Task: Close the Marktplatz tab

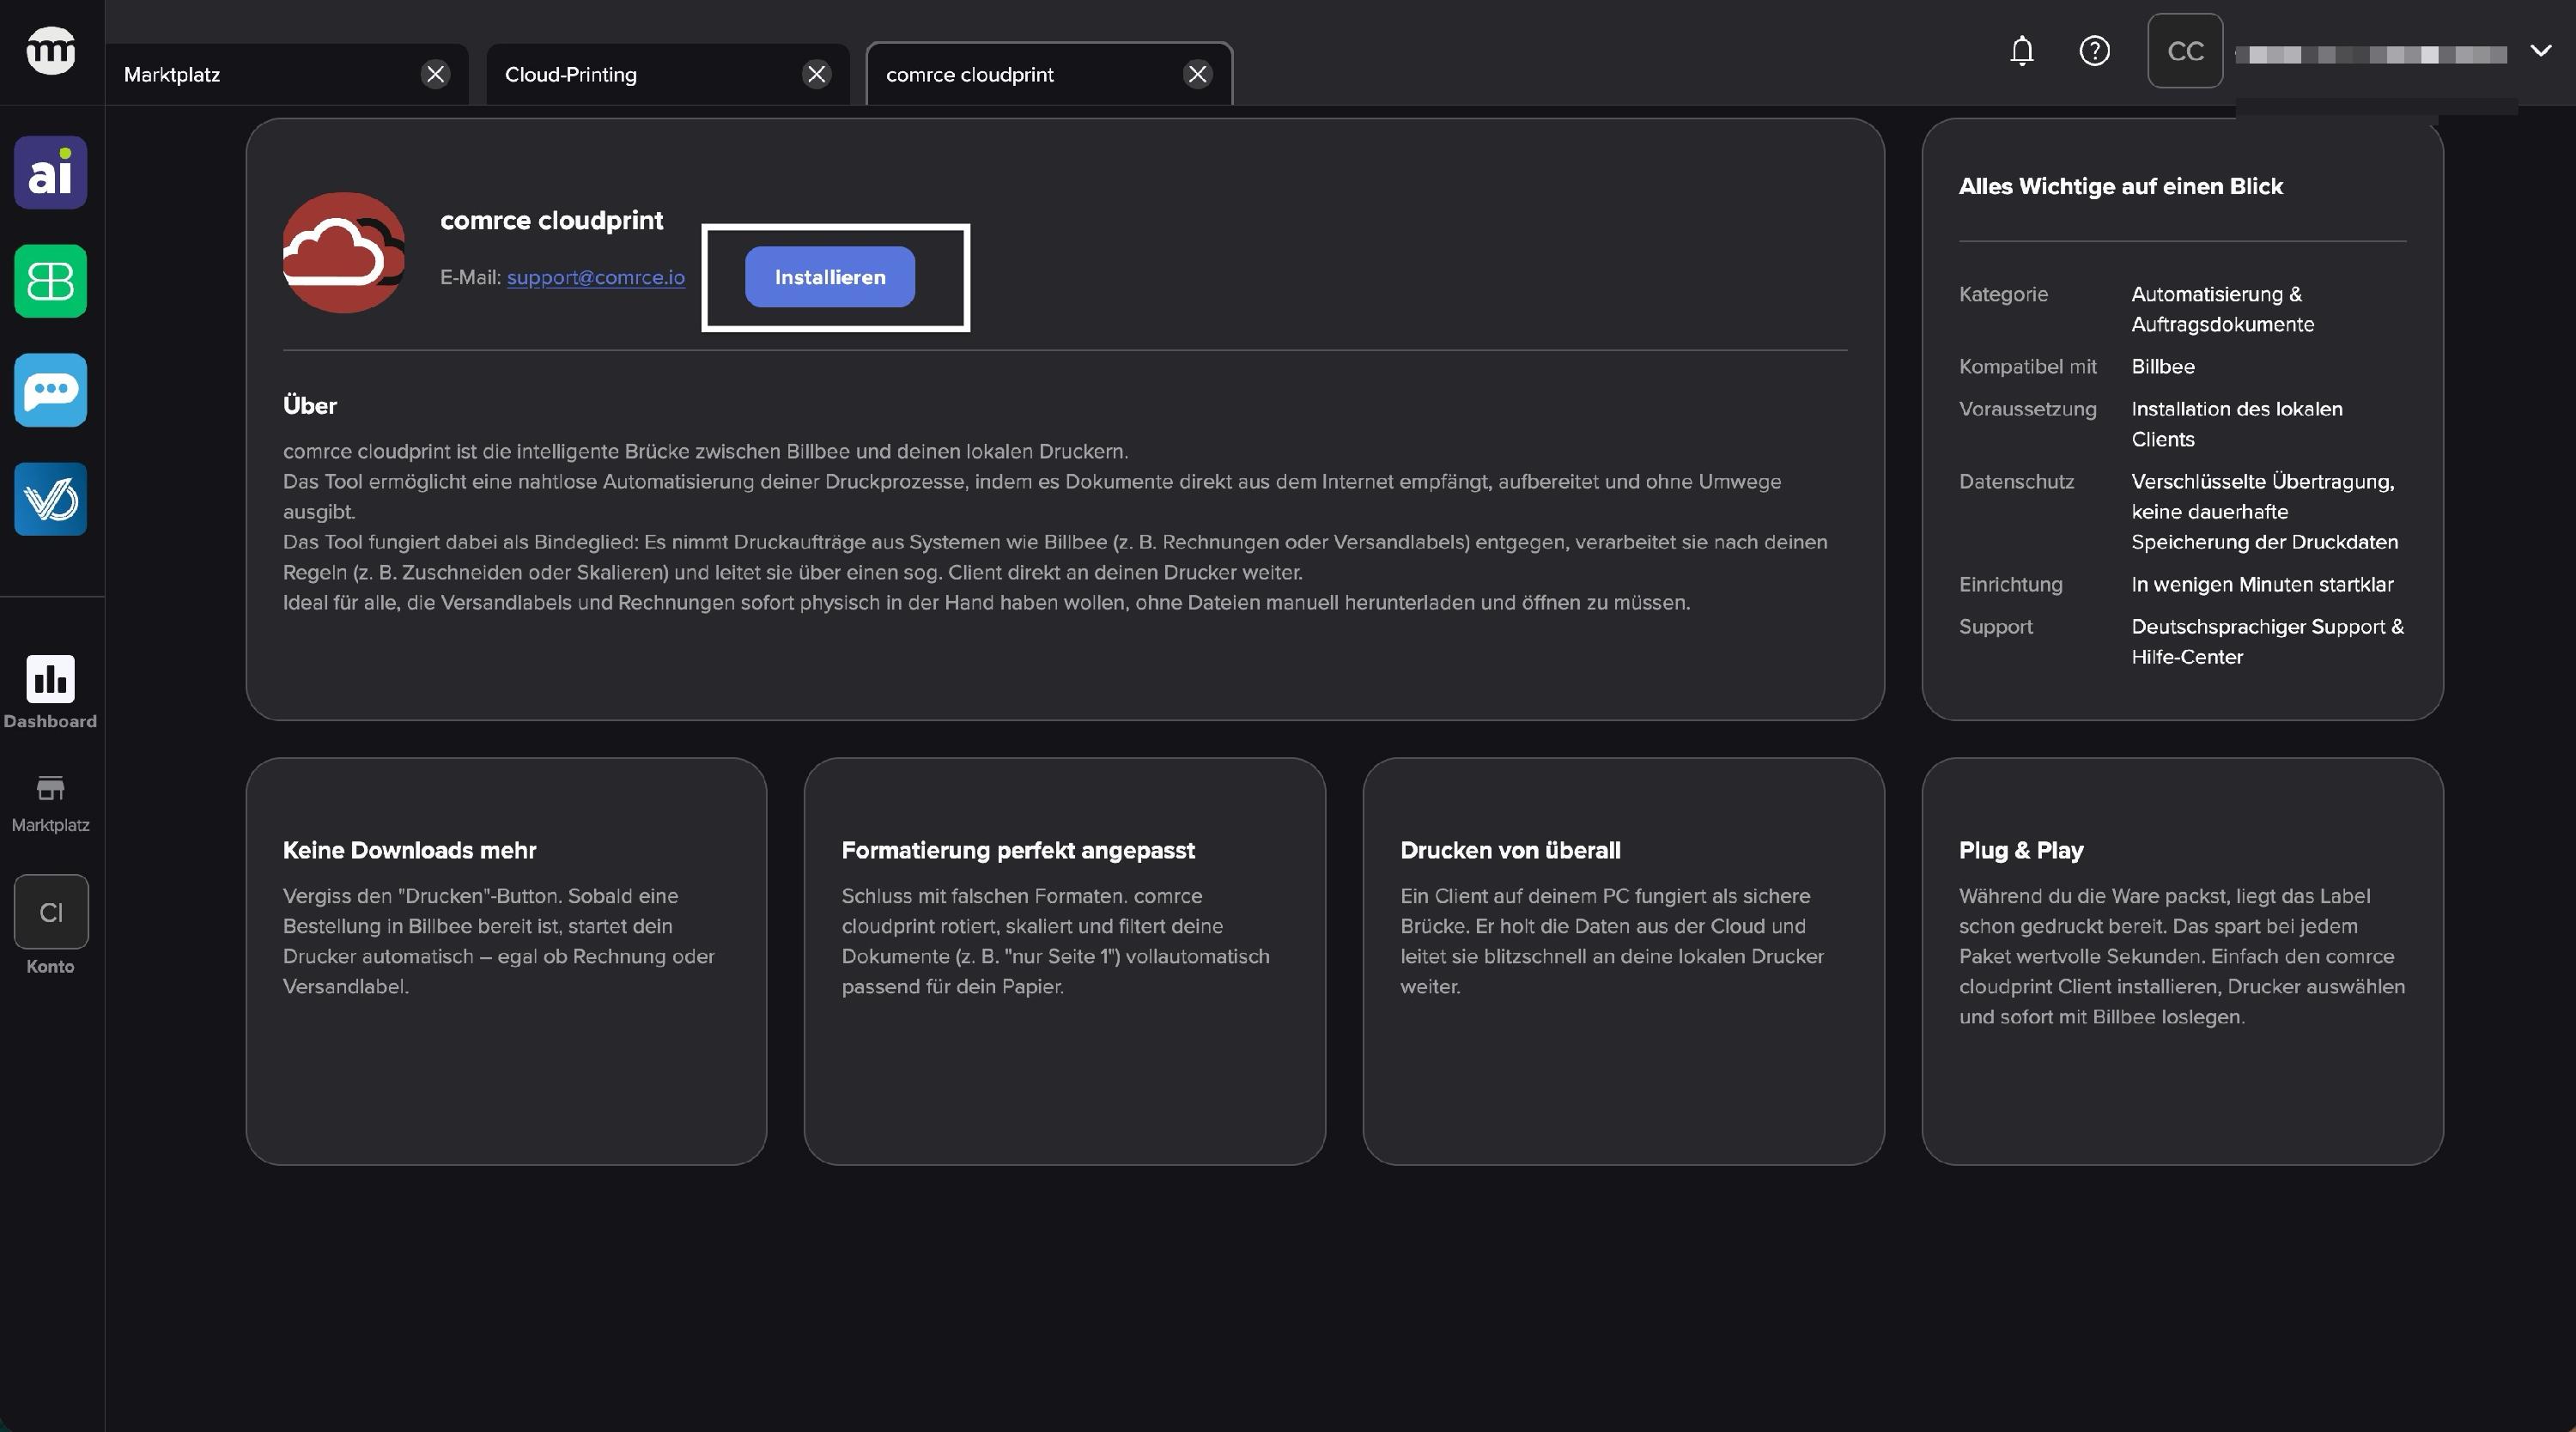Action: pyautogui.click(x=435, y=74)
